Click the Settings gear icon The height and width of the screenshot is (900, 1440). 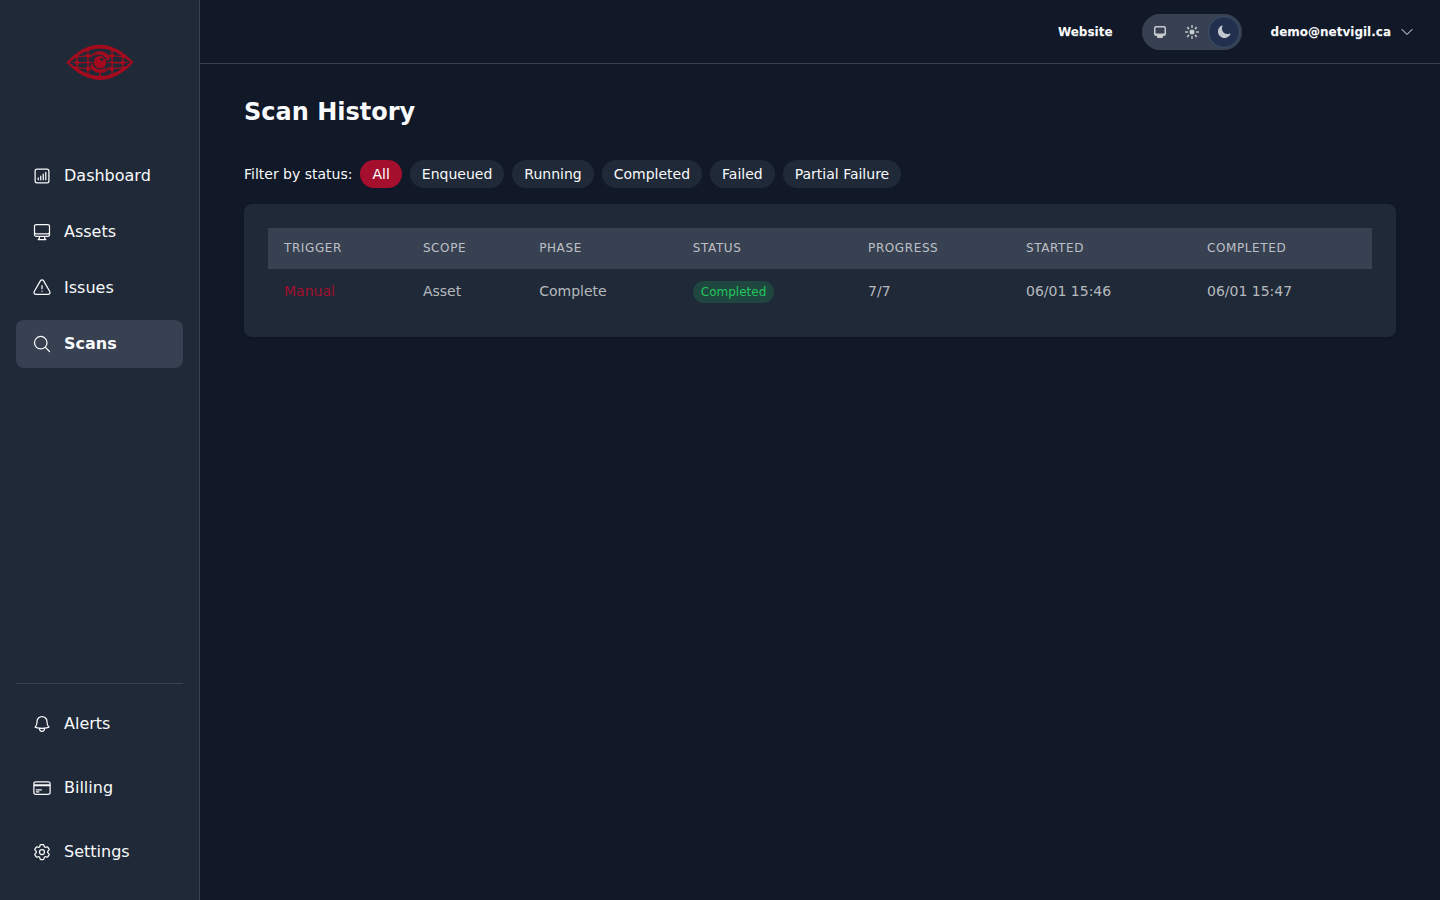42,852
